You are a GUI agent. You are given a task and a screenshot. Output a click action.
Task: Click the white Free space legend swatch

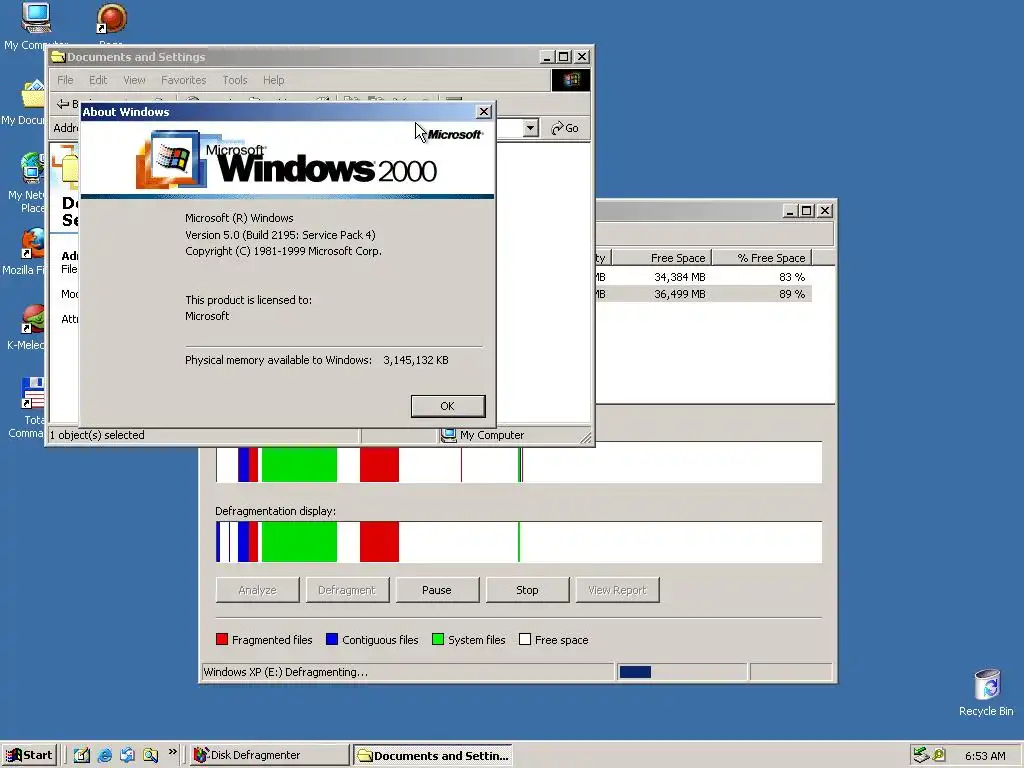524,639
